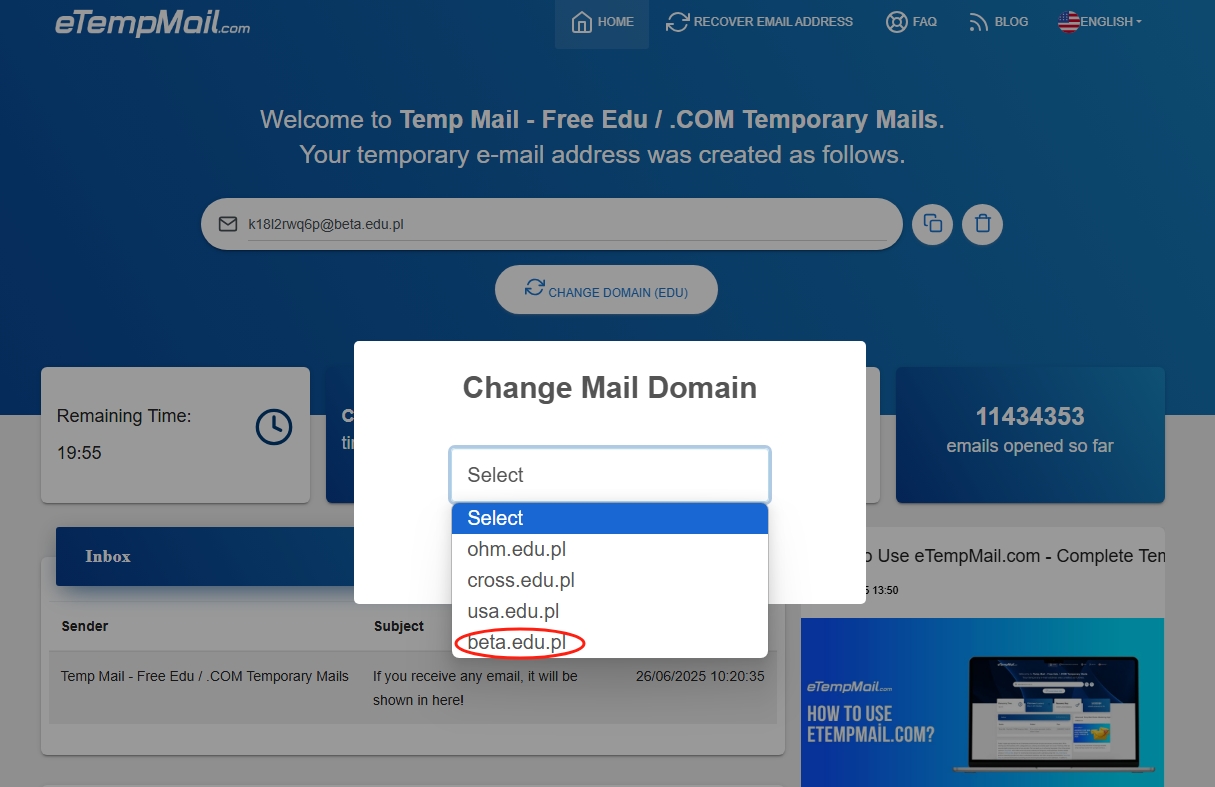Open the welcome message in Inbox
The height and width of the screenshot is (787, 1215).
(x=412, y=688)
